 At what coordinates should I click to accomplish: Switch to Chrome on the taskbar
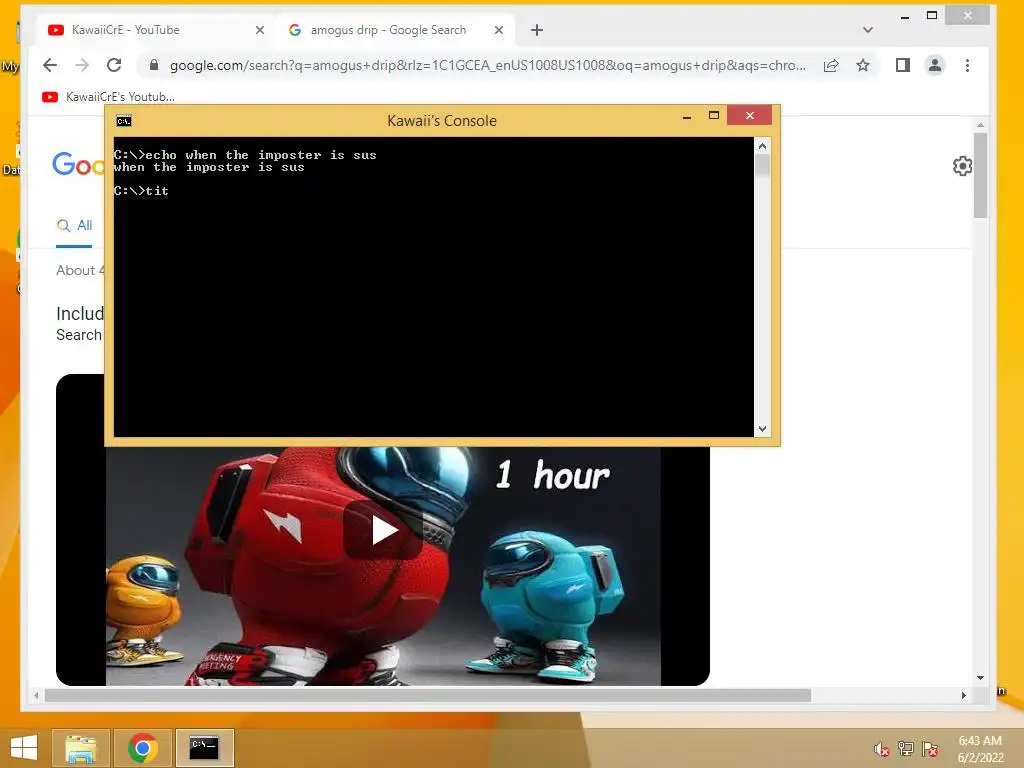click(x=143, y=748)
